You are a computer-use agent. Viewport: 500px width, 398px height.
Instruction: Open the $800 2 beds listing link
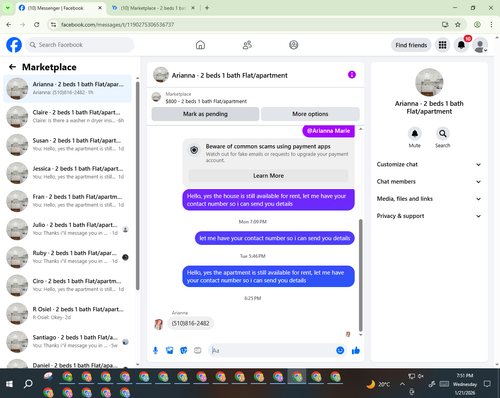[206, 101]
